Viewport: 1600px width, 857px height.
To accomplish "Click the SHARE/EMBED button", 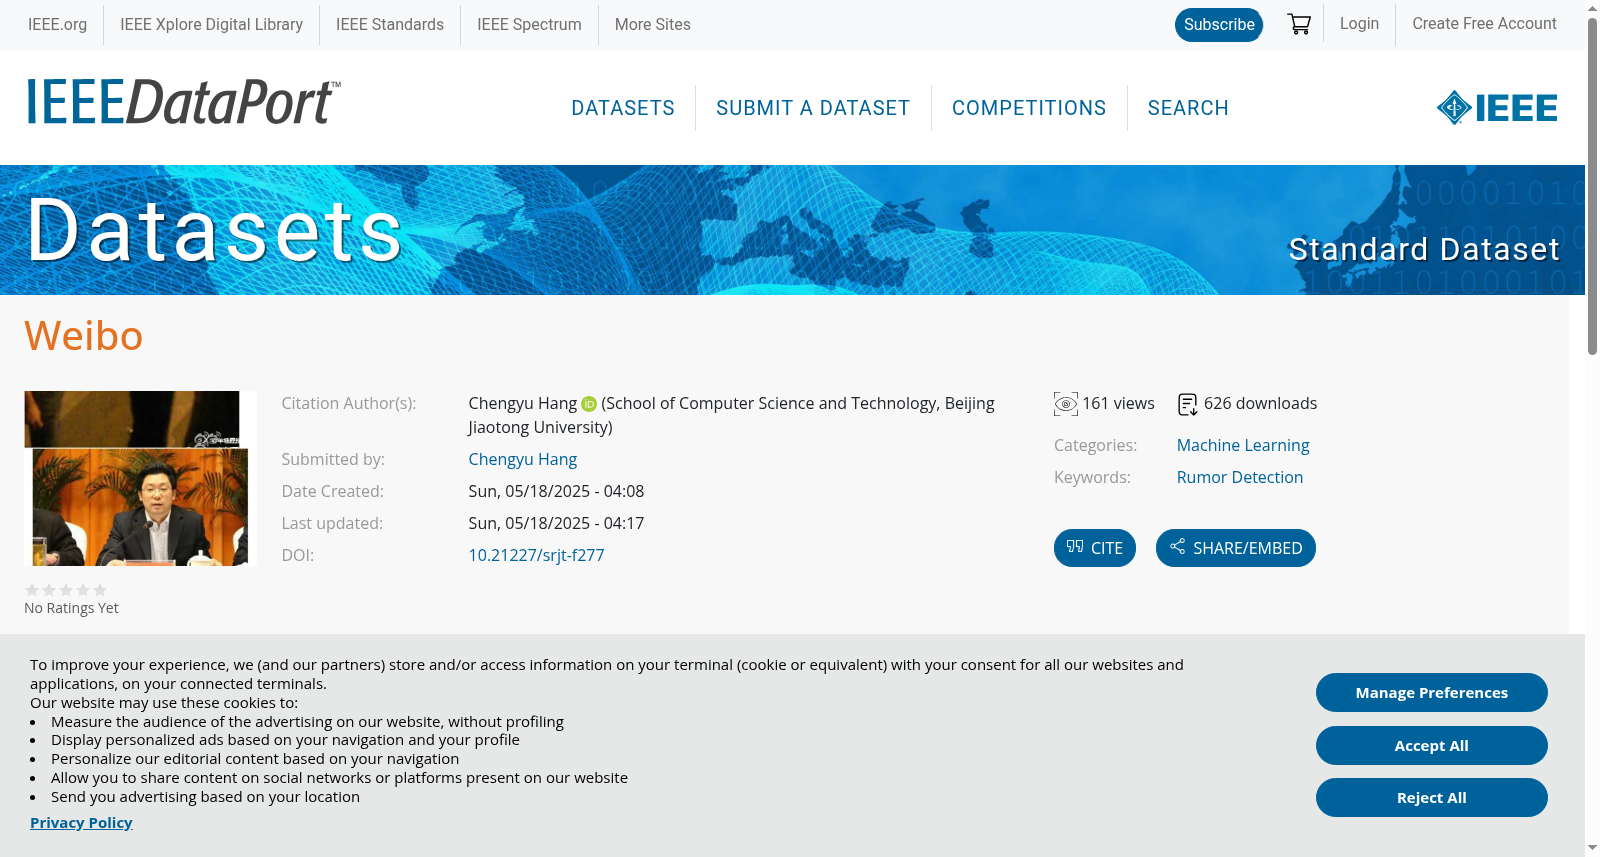I will [1236, 548].
